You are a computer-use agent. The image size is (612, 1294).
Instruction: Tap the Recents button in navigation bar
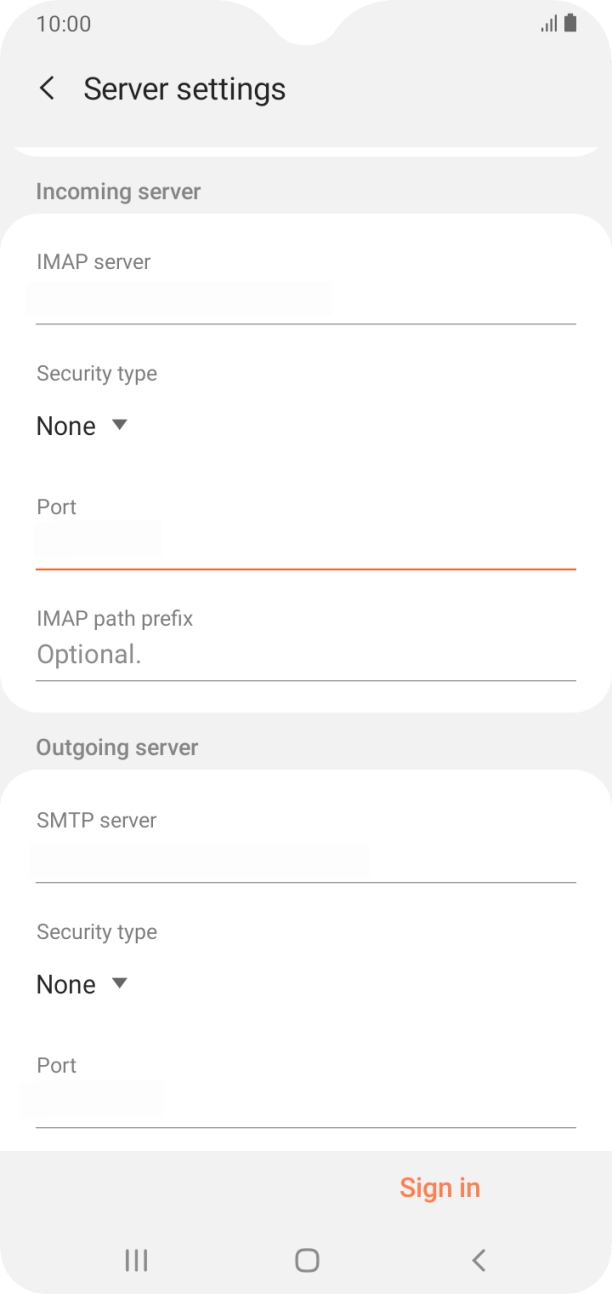pyautogui.click(x=134, y=1260)
